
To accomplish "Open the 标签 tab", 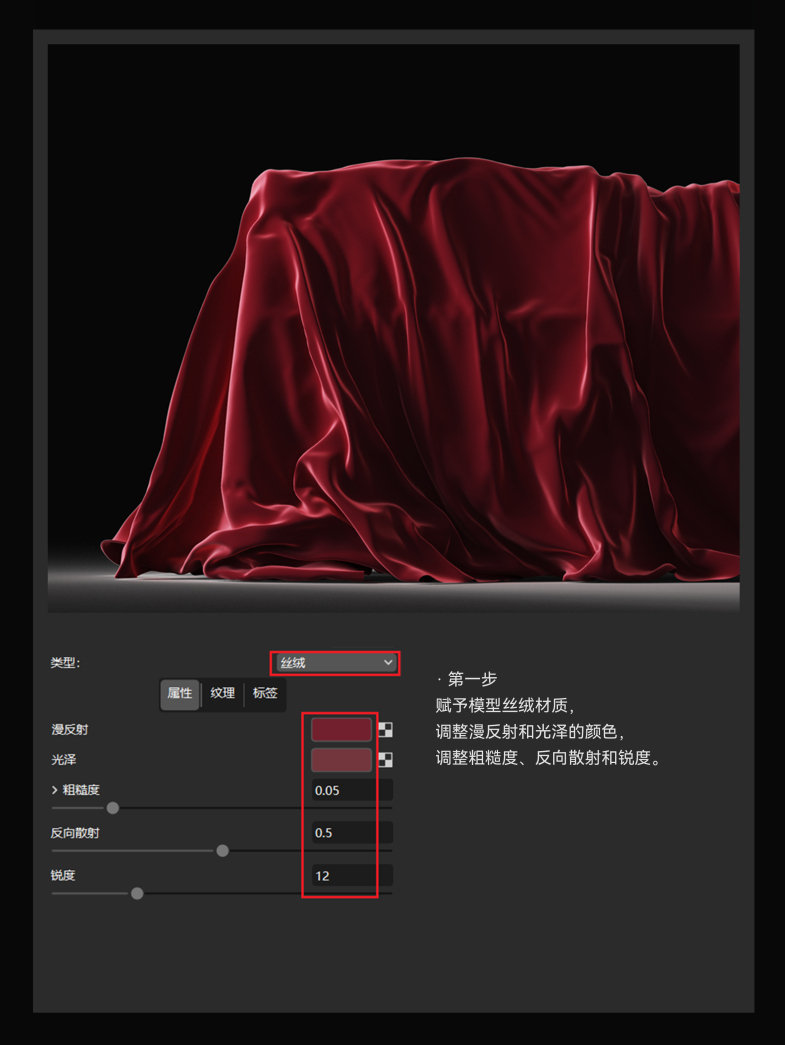I will [265, 693].
